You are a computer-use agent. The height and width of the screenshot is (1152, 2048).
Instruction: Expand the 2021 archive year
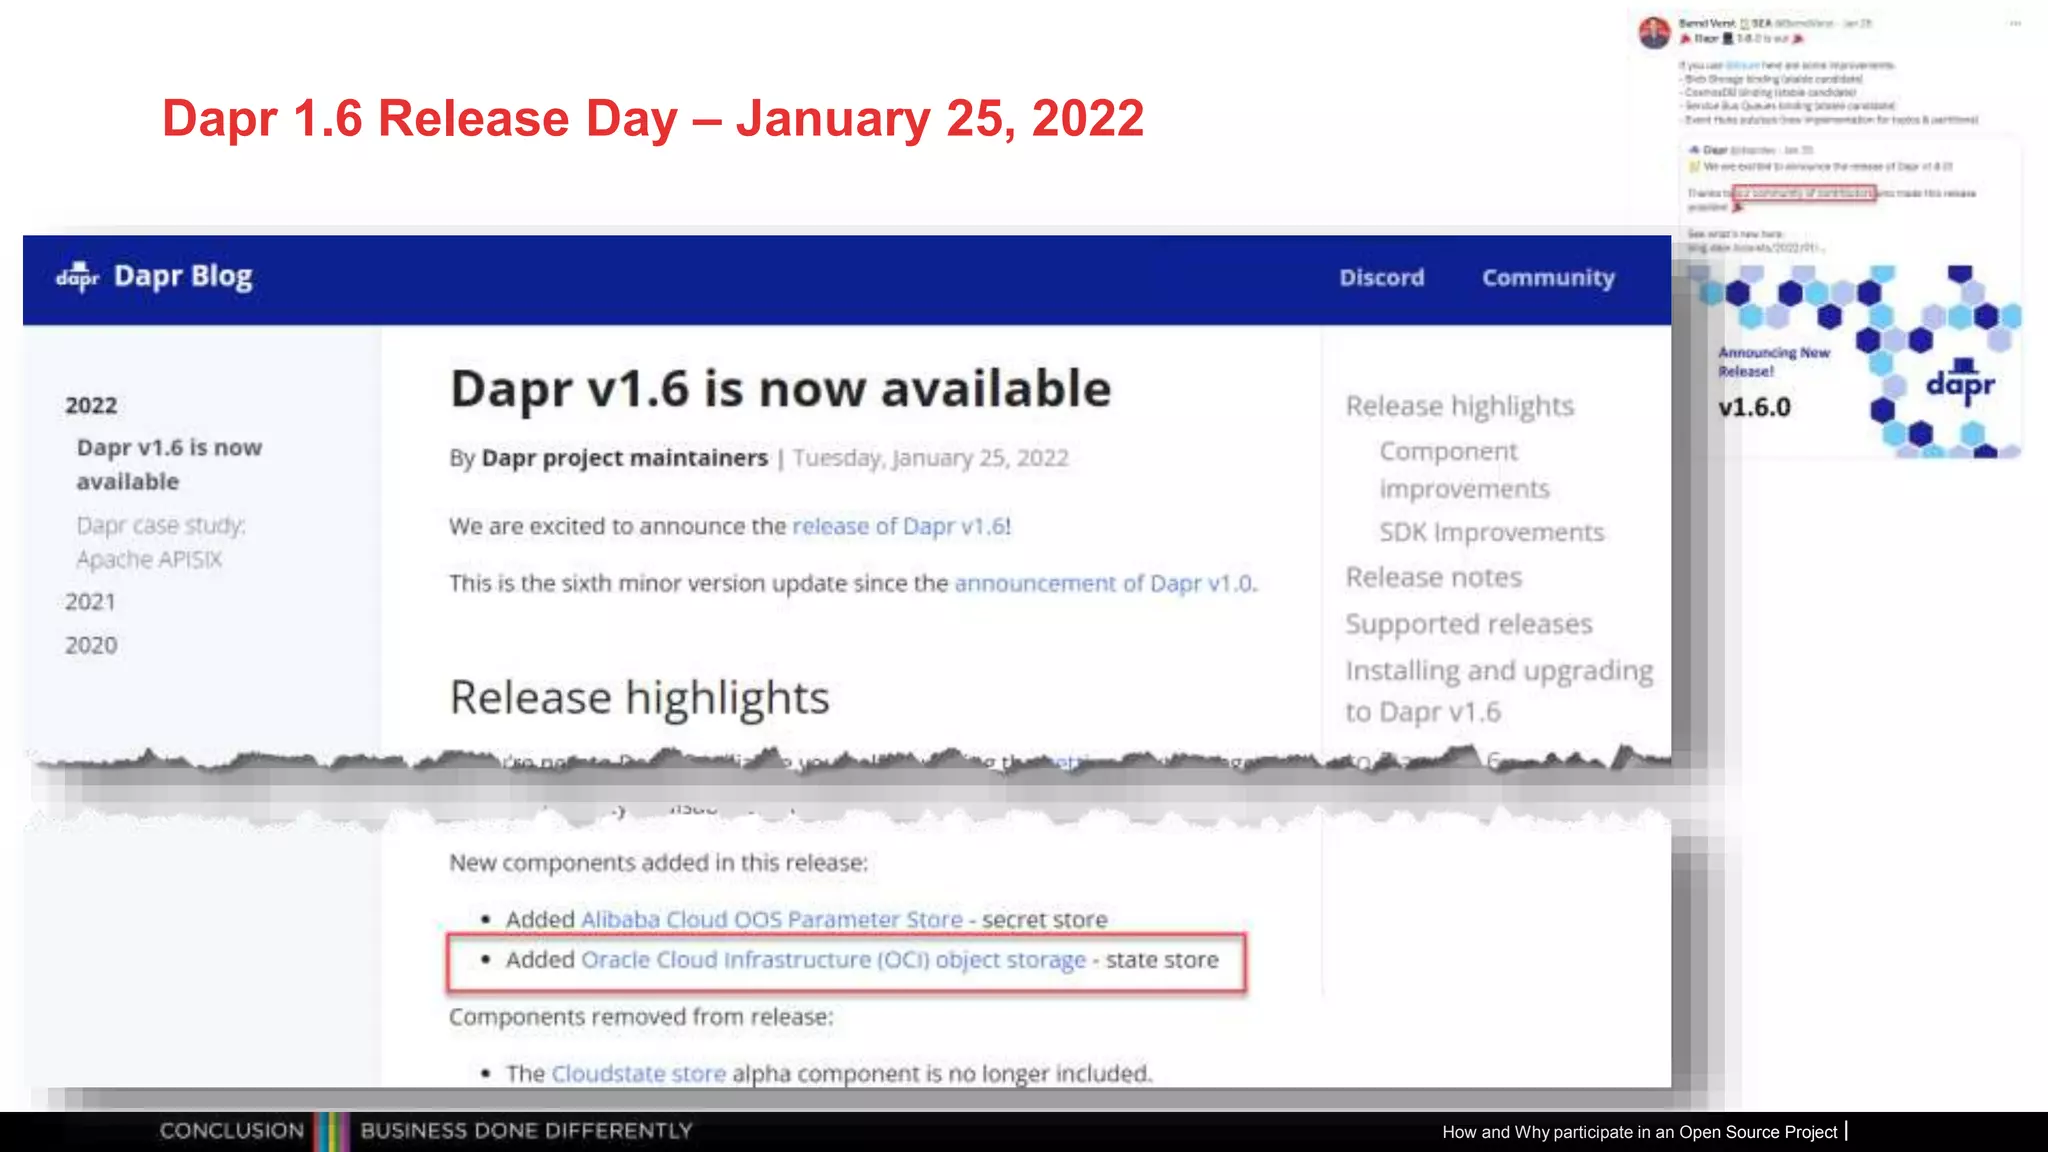click(91, 602)
